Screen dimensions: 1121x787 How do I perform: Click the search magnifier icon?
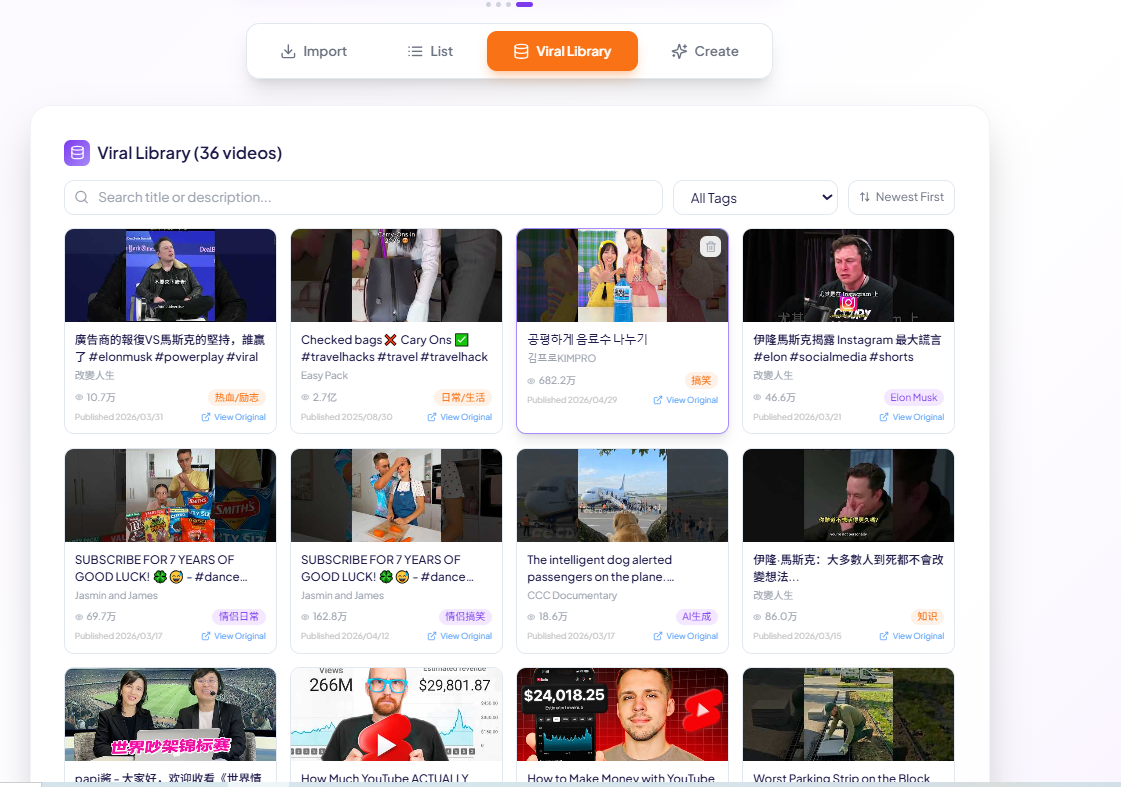tap(82, 197)
